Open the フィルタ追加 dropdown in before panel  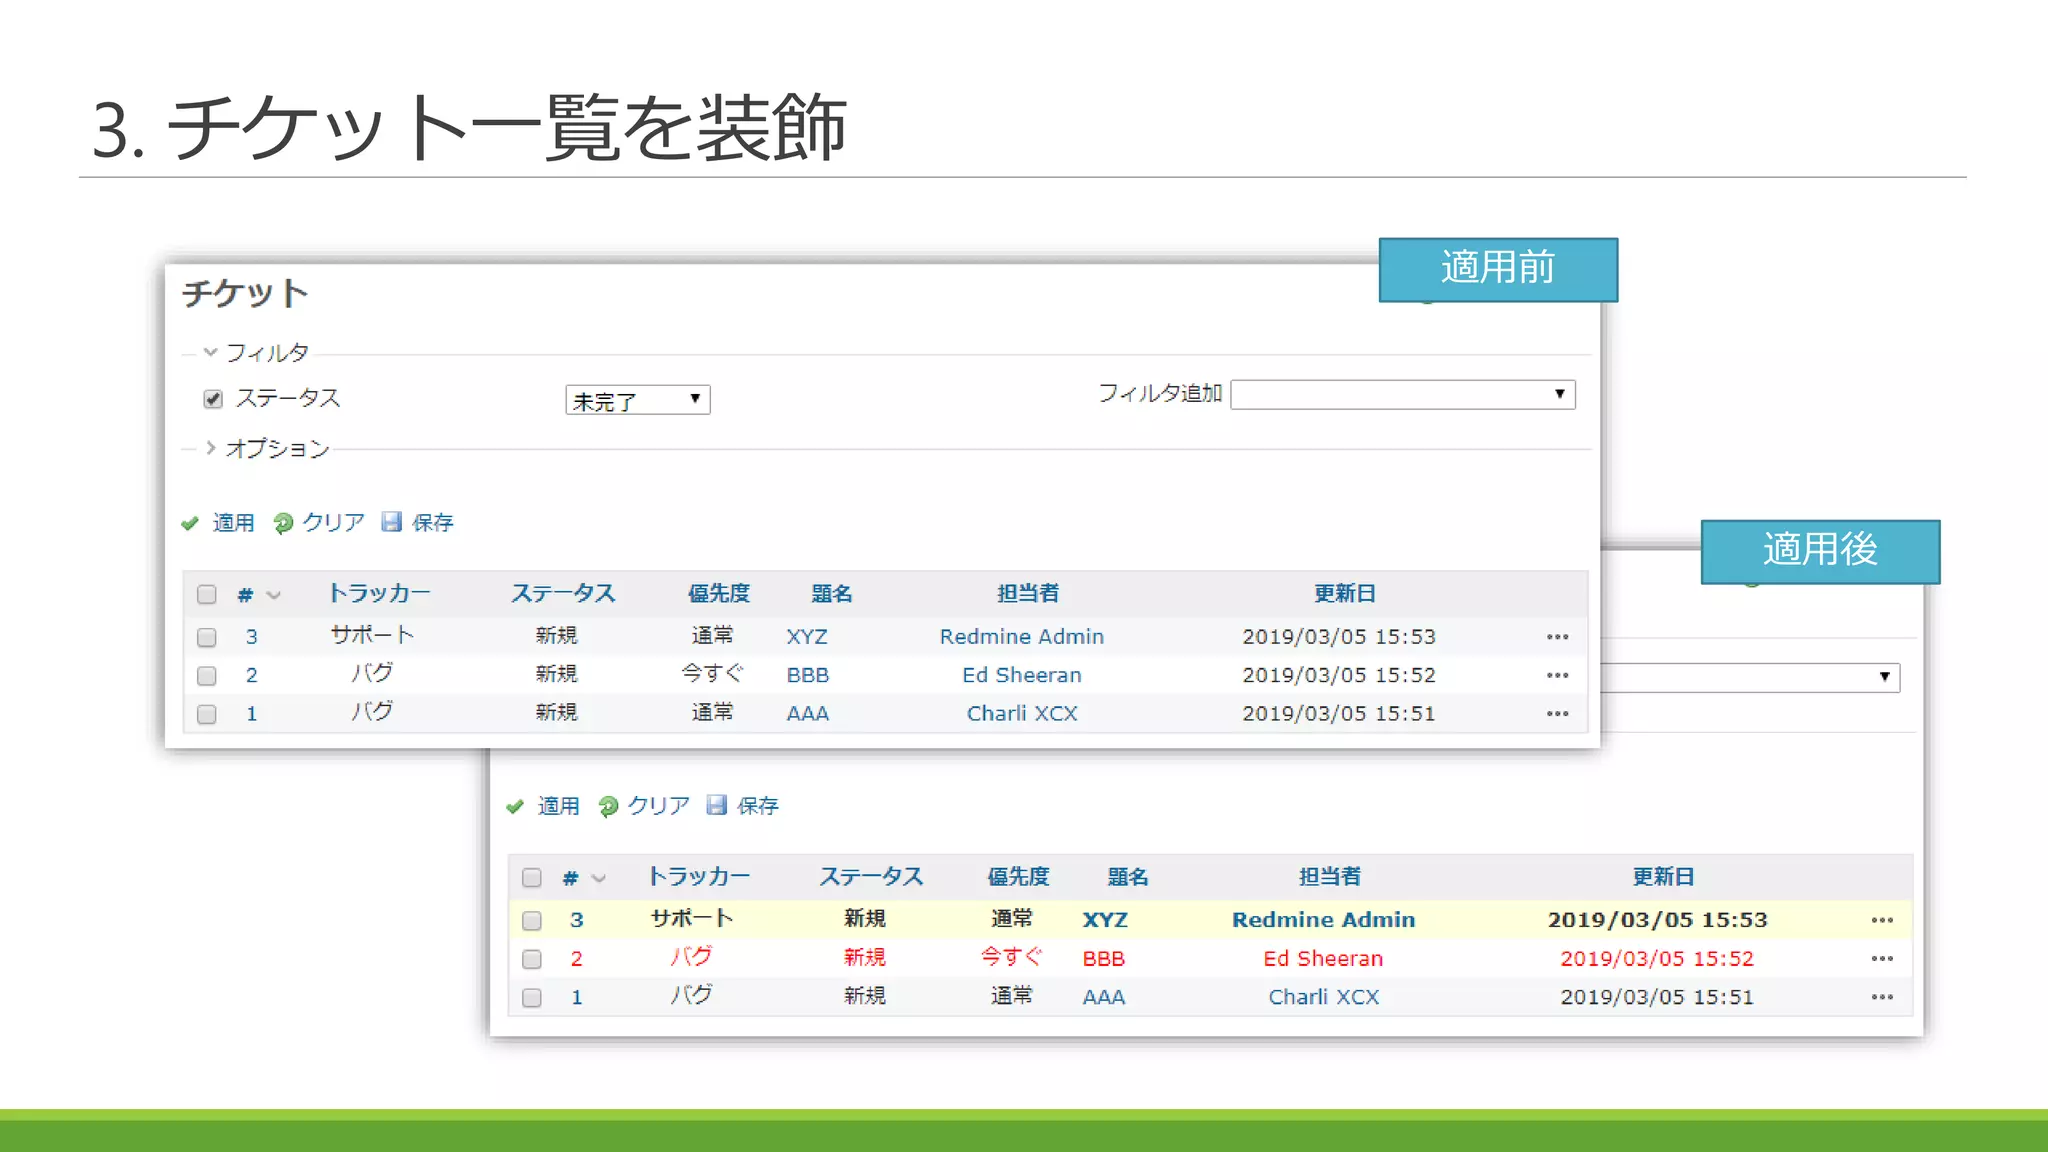point(1403,394)
